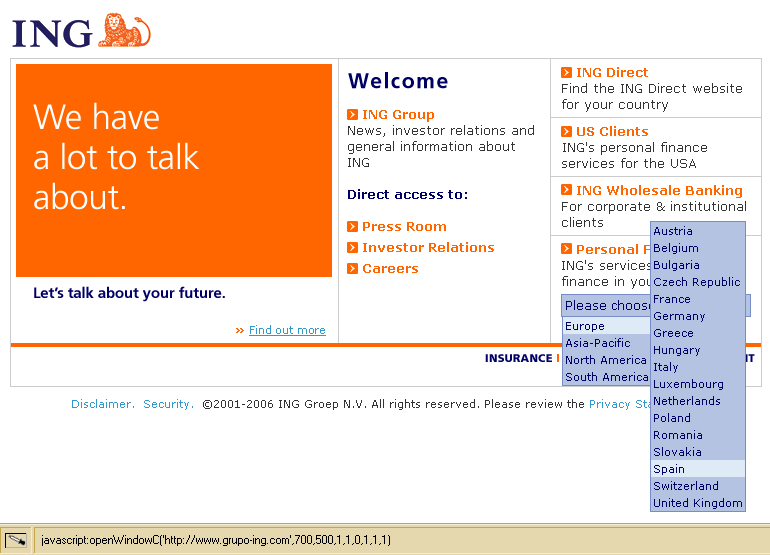
Task: Click the INSURANCE text in the bottom bar
Action: click(519, 358)
